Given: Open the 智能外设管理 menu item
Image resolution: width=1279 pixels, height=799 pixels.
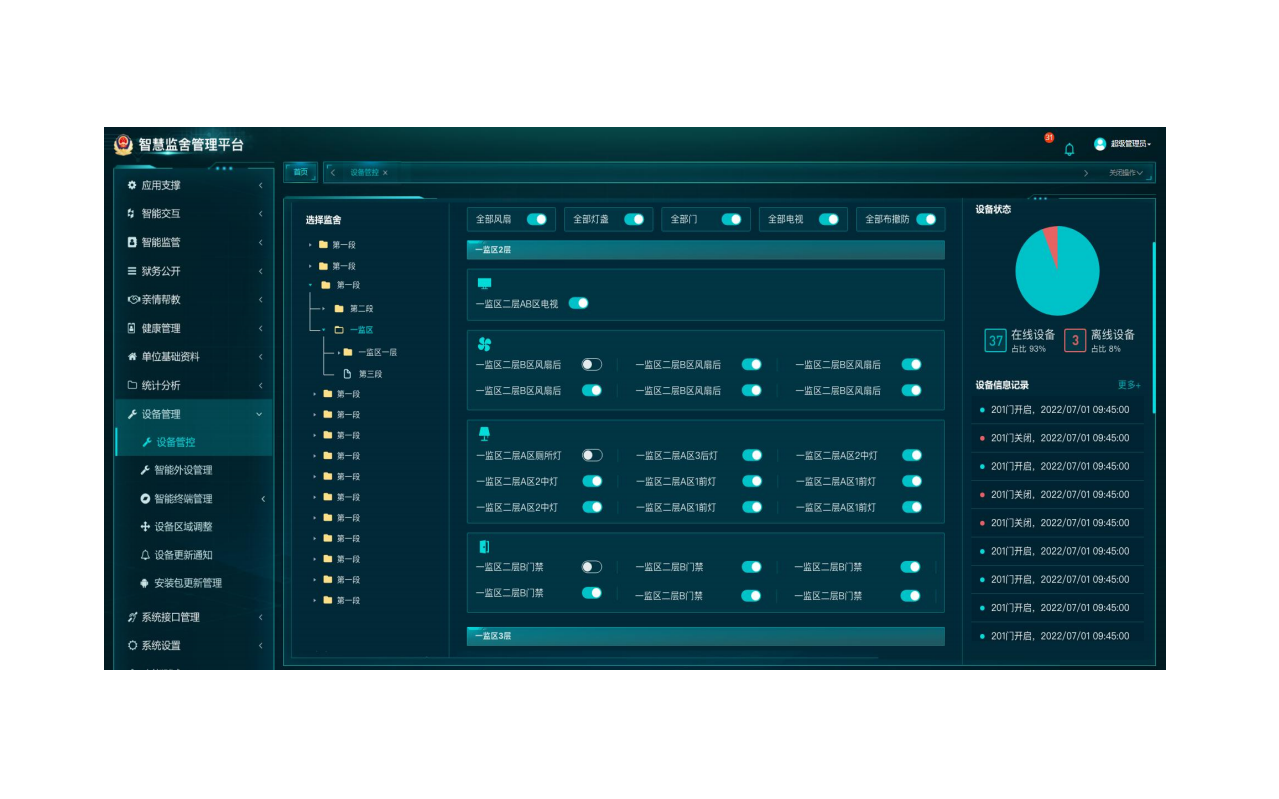Looking at the screenshot, I should click(x=183, y=470).
